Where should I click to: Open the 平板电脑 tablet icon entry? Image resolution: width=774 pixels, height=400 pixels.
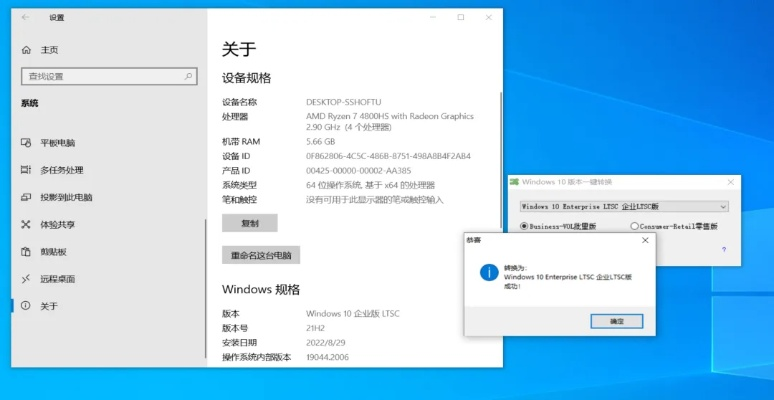coord(26,143)
